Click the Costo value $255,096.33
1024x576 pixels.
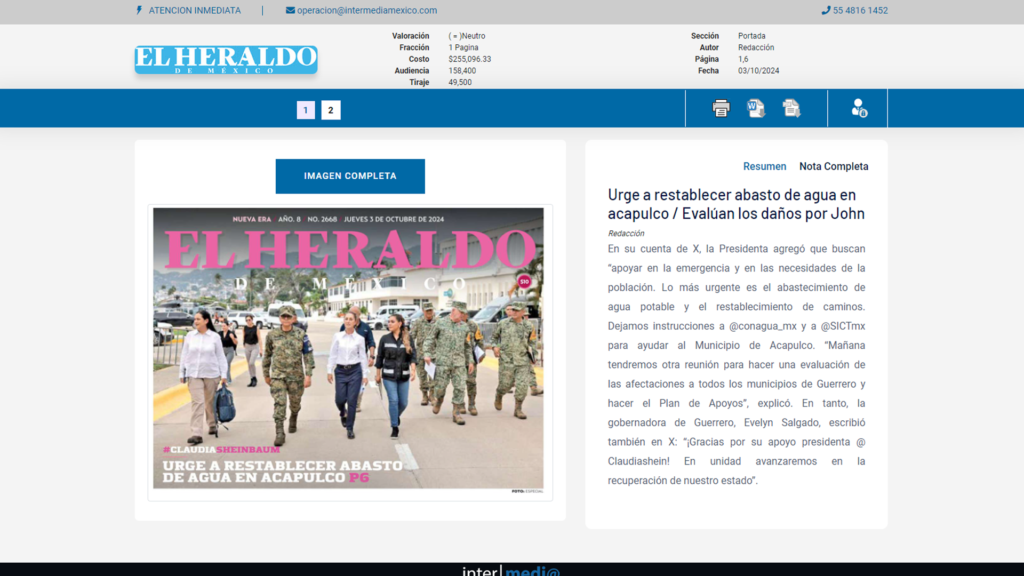(x=470, y=59)
